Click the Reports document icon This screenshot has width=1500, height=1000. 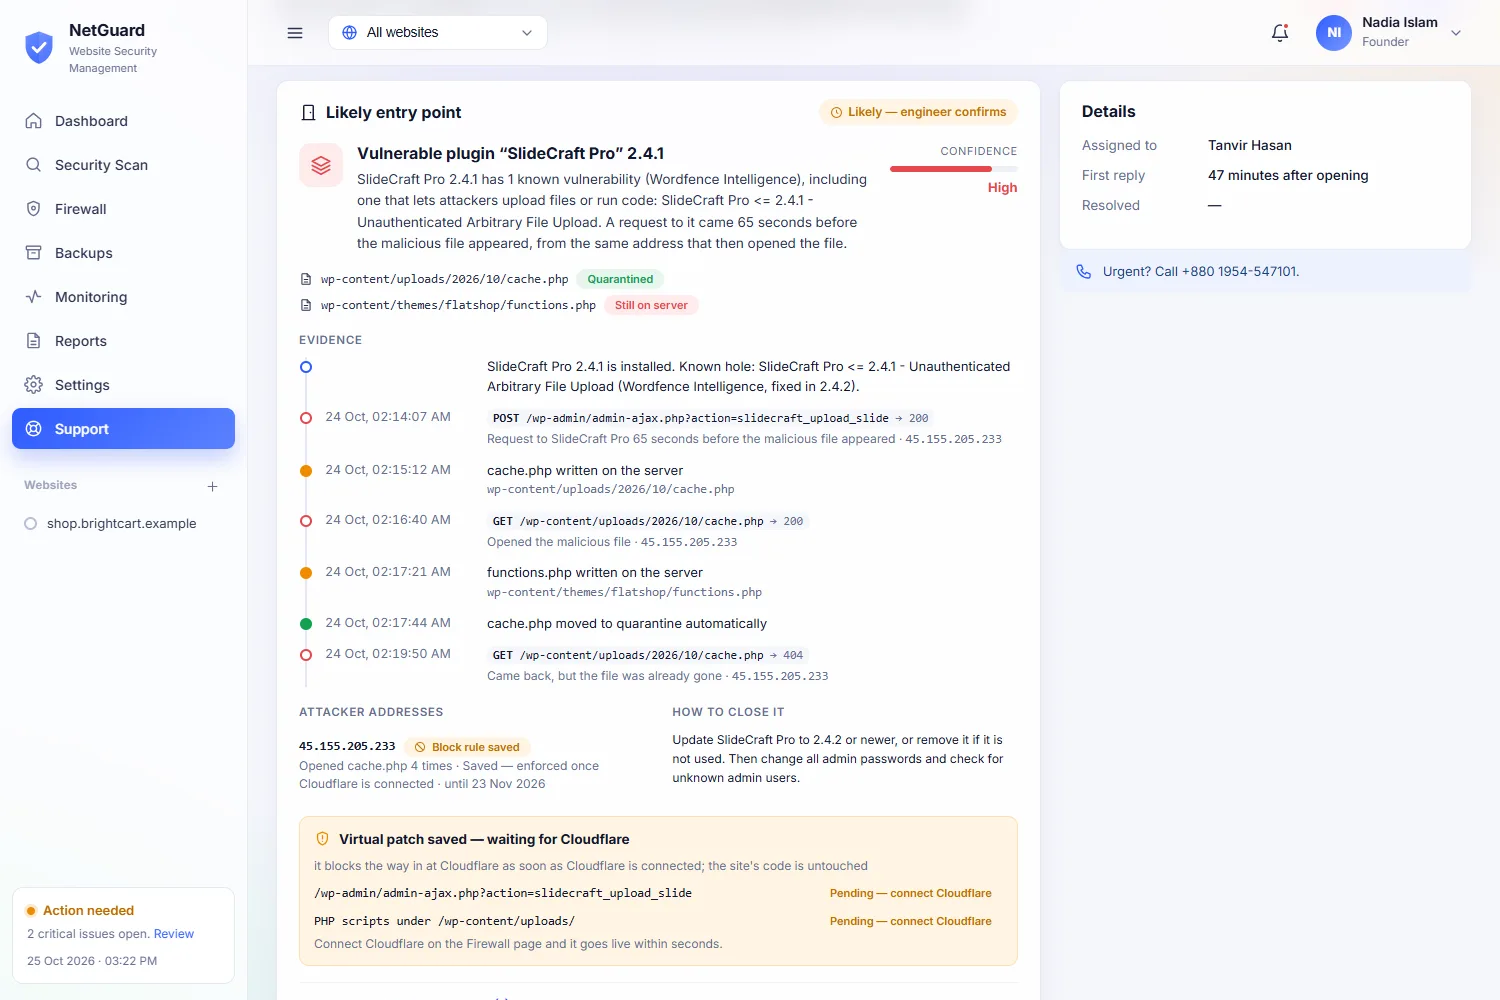(34, 341)
